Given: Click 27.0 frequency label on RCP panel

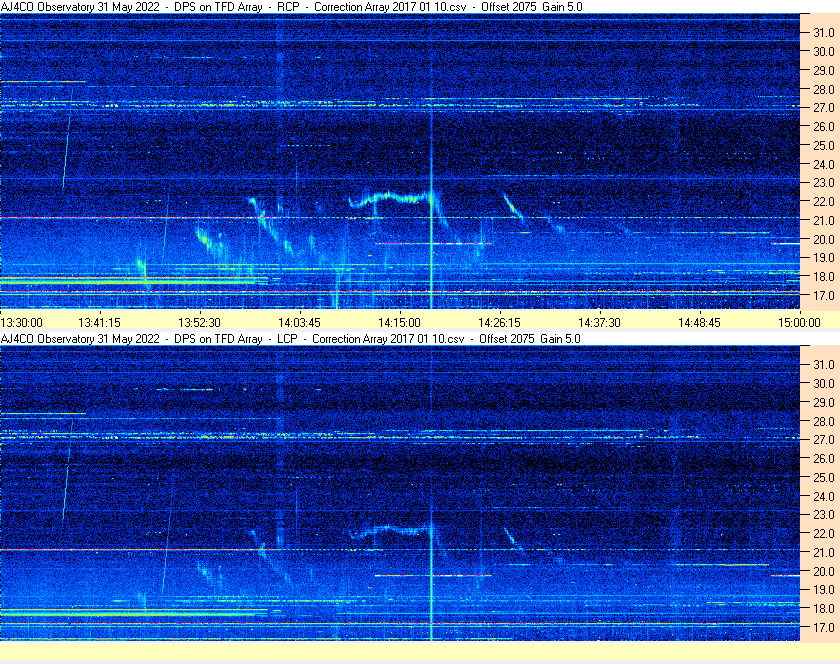Looking at the screenshot, I should (824, 108).
